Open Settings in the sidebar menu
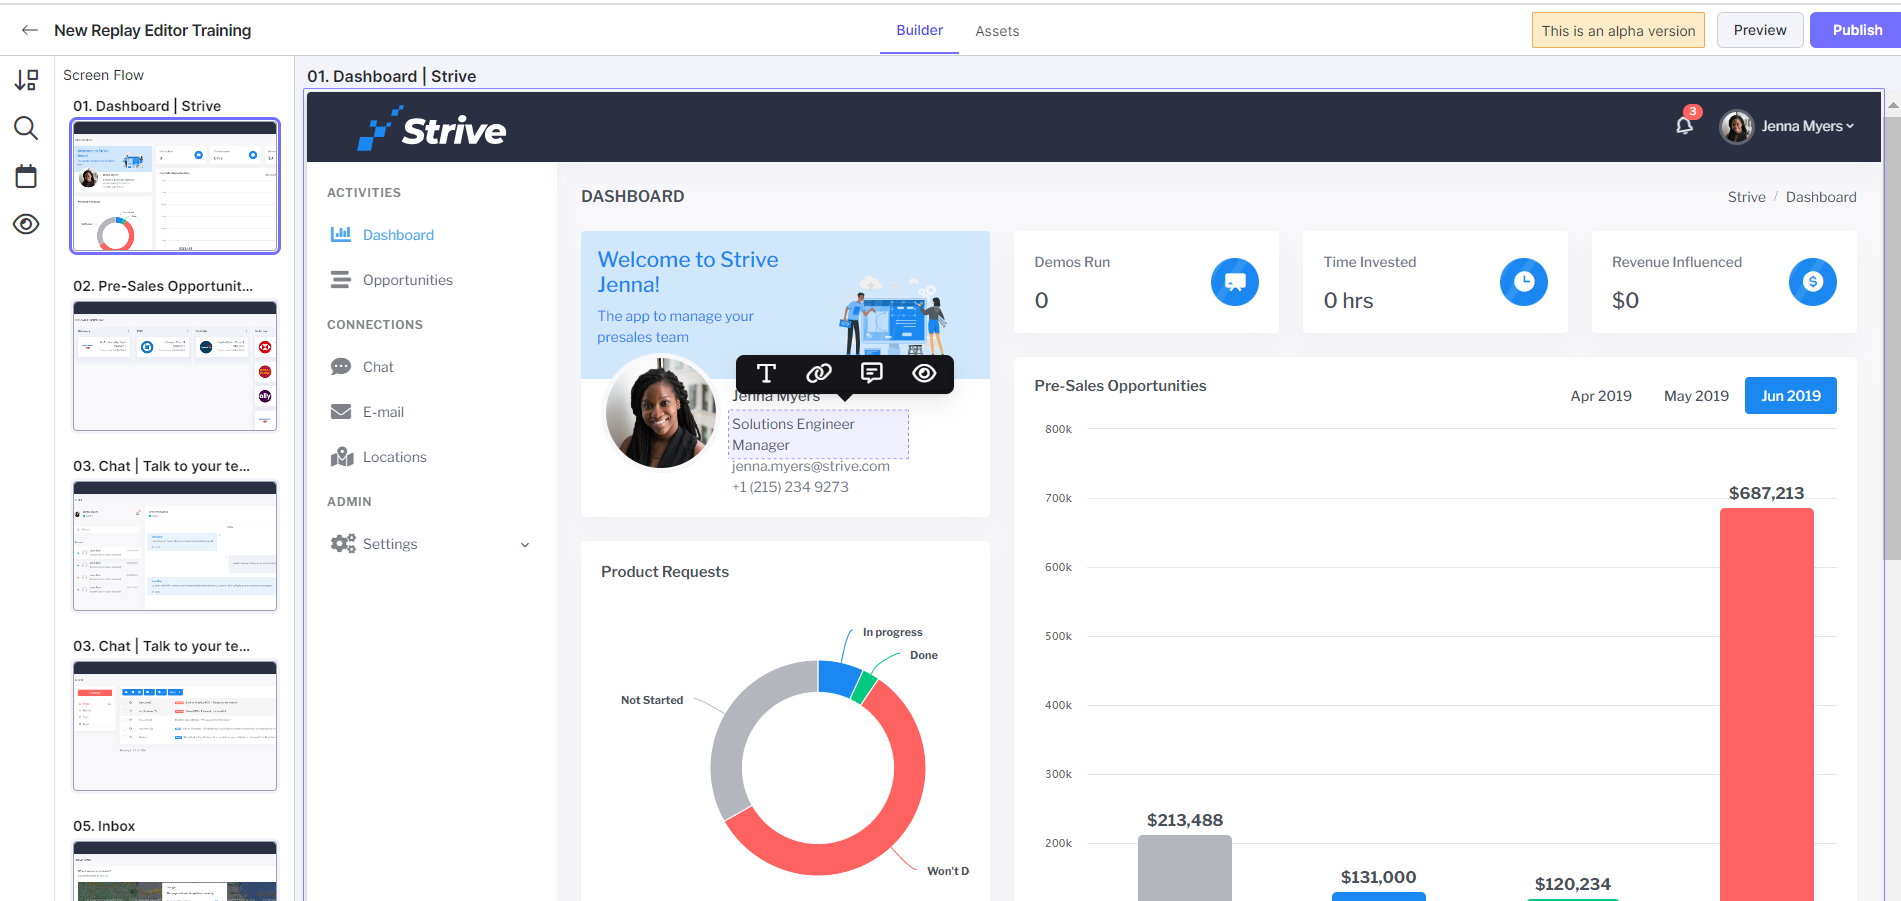 pyautogui.click(x=390, y=544)
